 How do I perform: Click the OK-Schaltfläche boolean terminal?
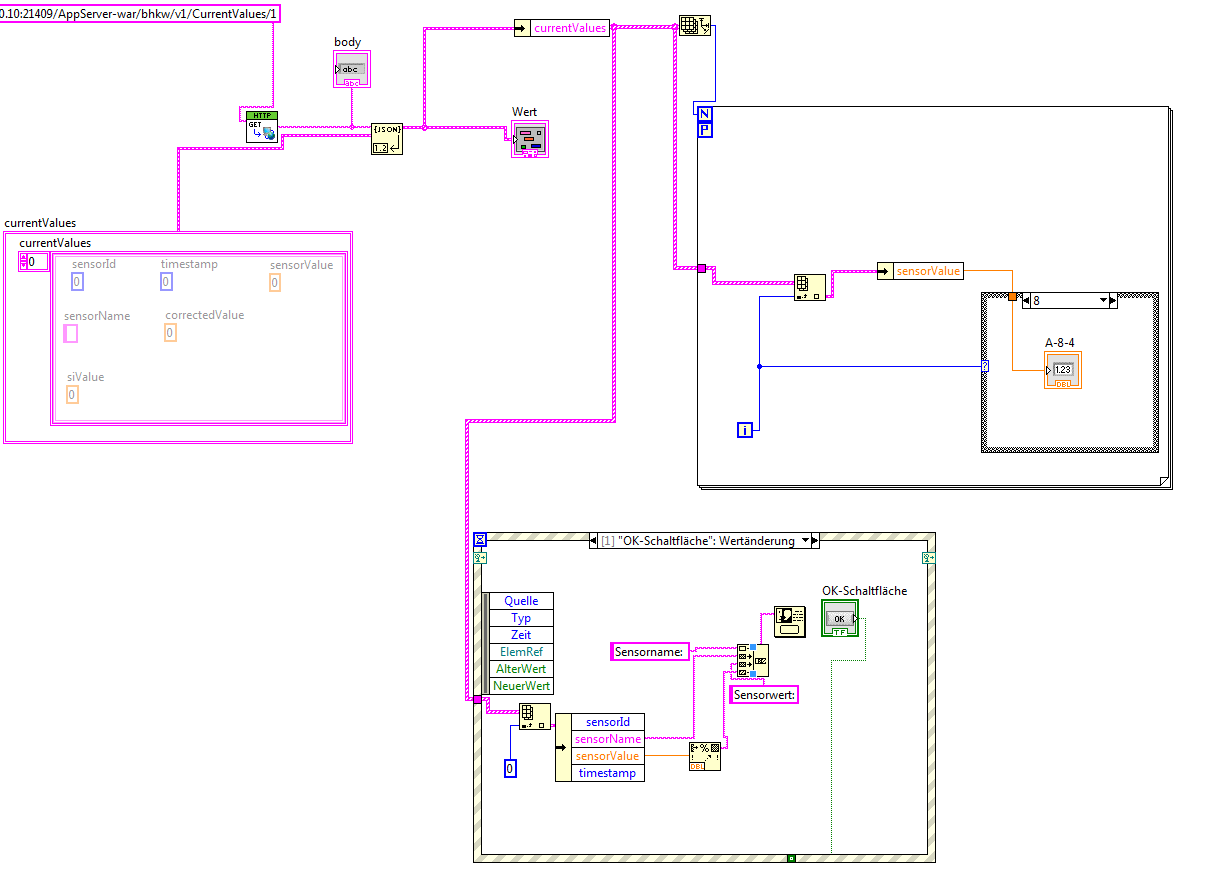pyautogui.click(x=840, y=619)
